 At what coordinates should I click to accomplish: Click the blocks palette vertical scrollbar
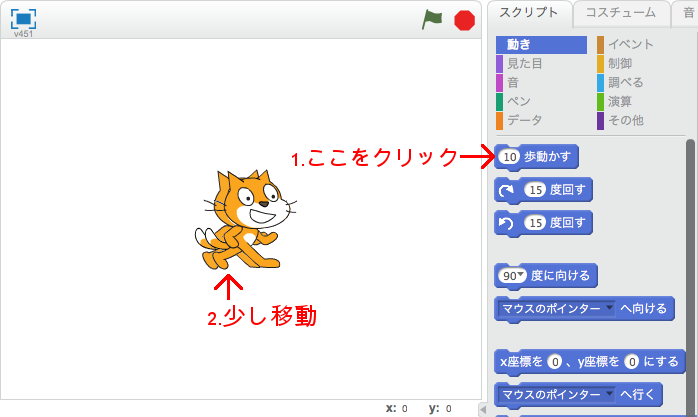click(690, 278)
